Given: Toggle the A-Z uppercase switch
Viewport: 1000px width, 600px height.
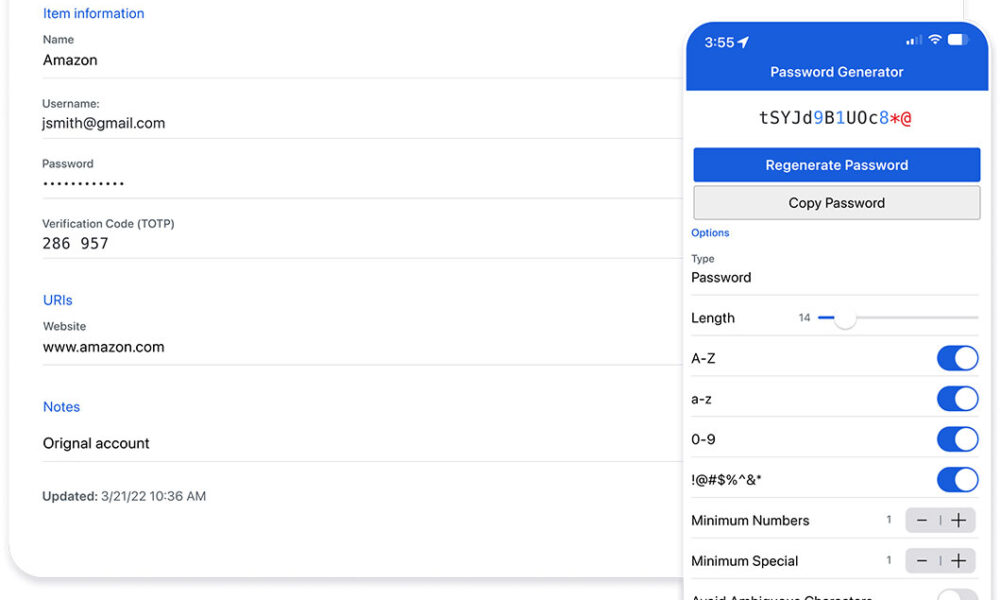Looking at the screenshot, I should (957, 358).
